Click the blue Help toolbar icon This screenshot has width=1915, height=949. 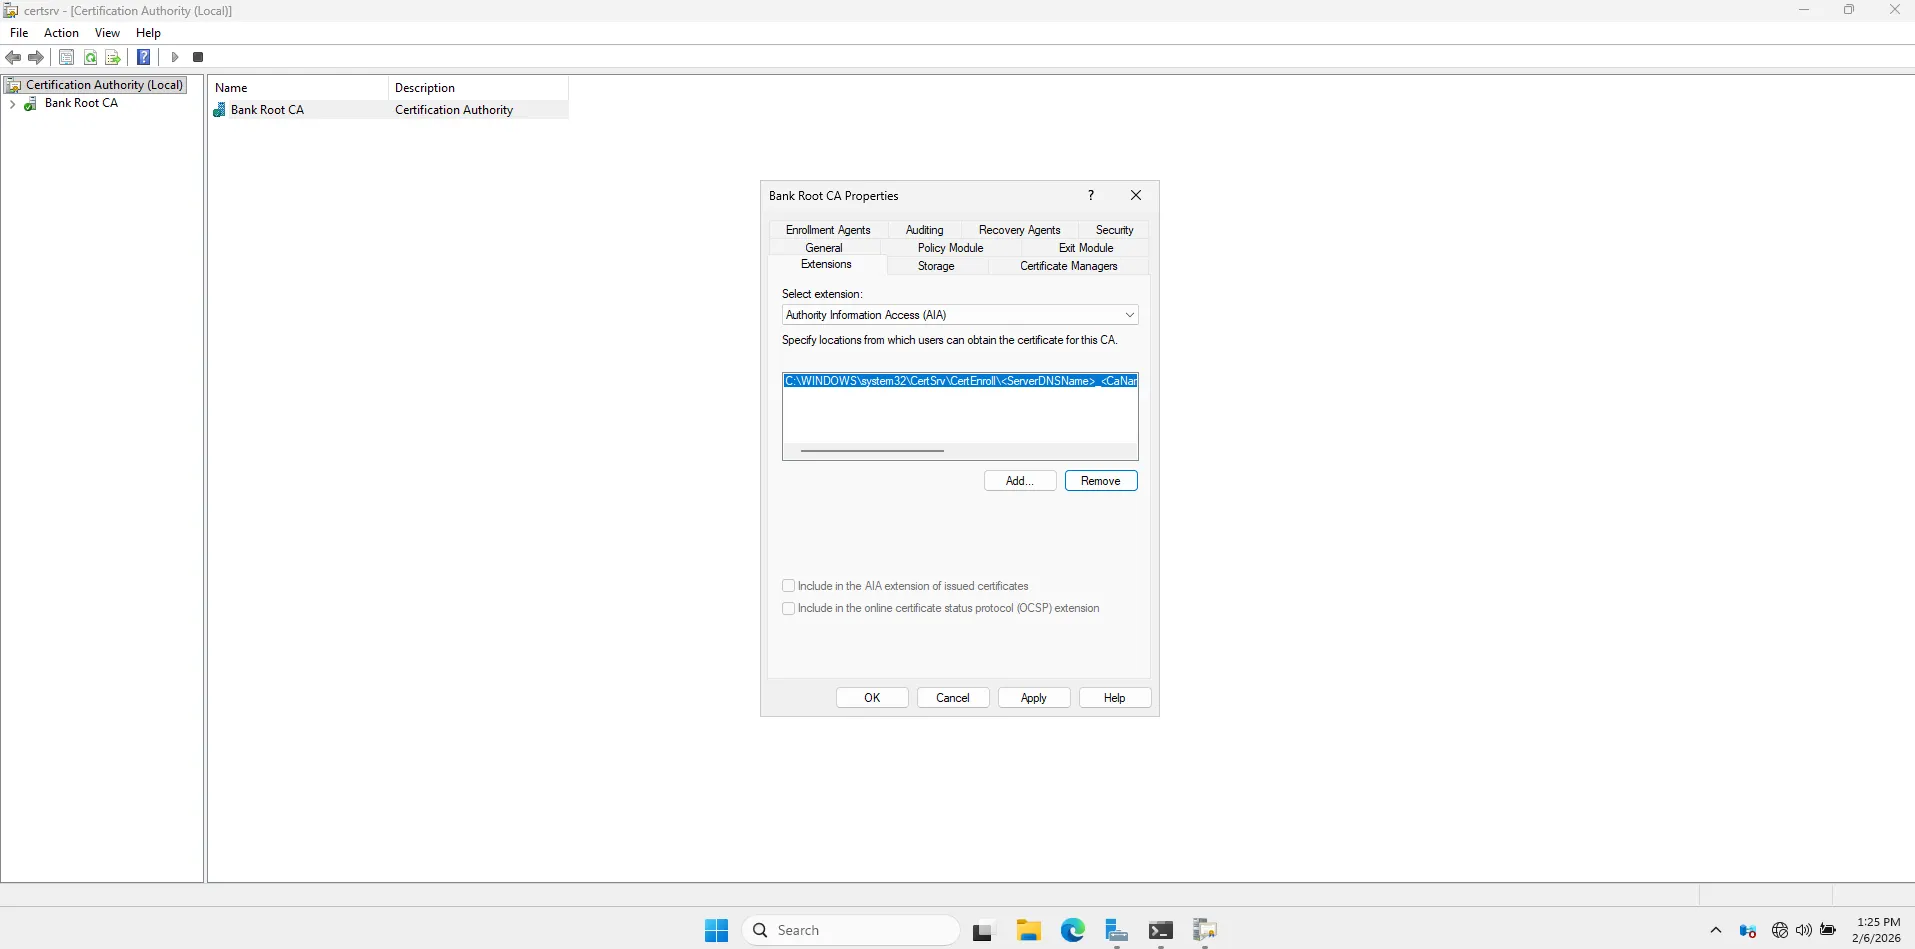(144, 57)
